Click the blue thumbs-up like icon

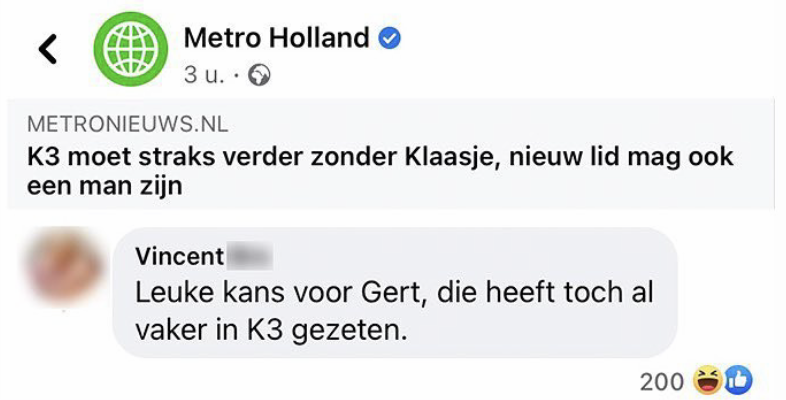point(738,380)
